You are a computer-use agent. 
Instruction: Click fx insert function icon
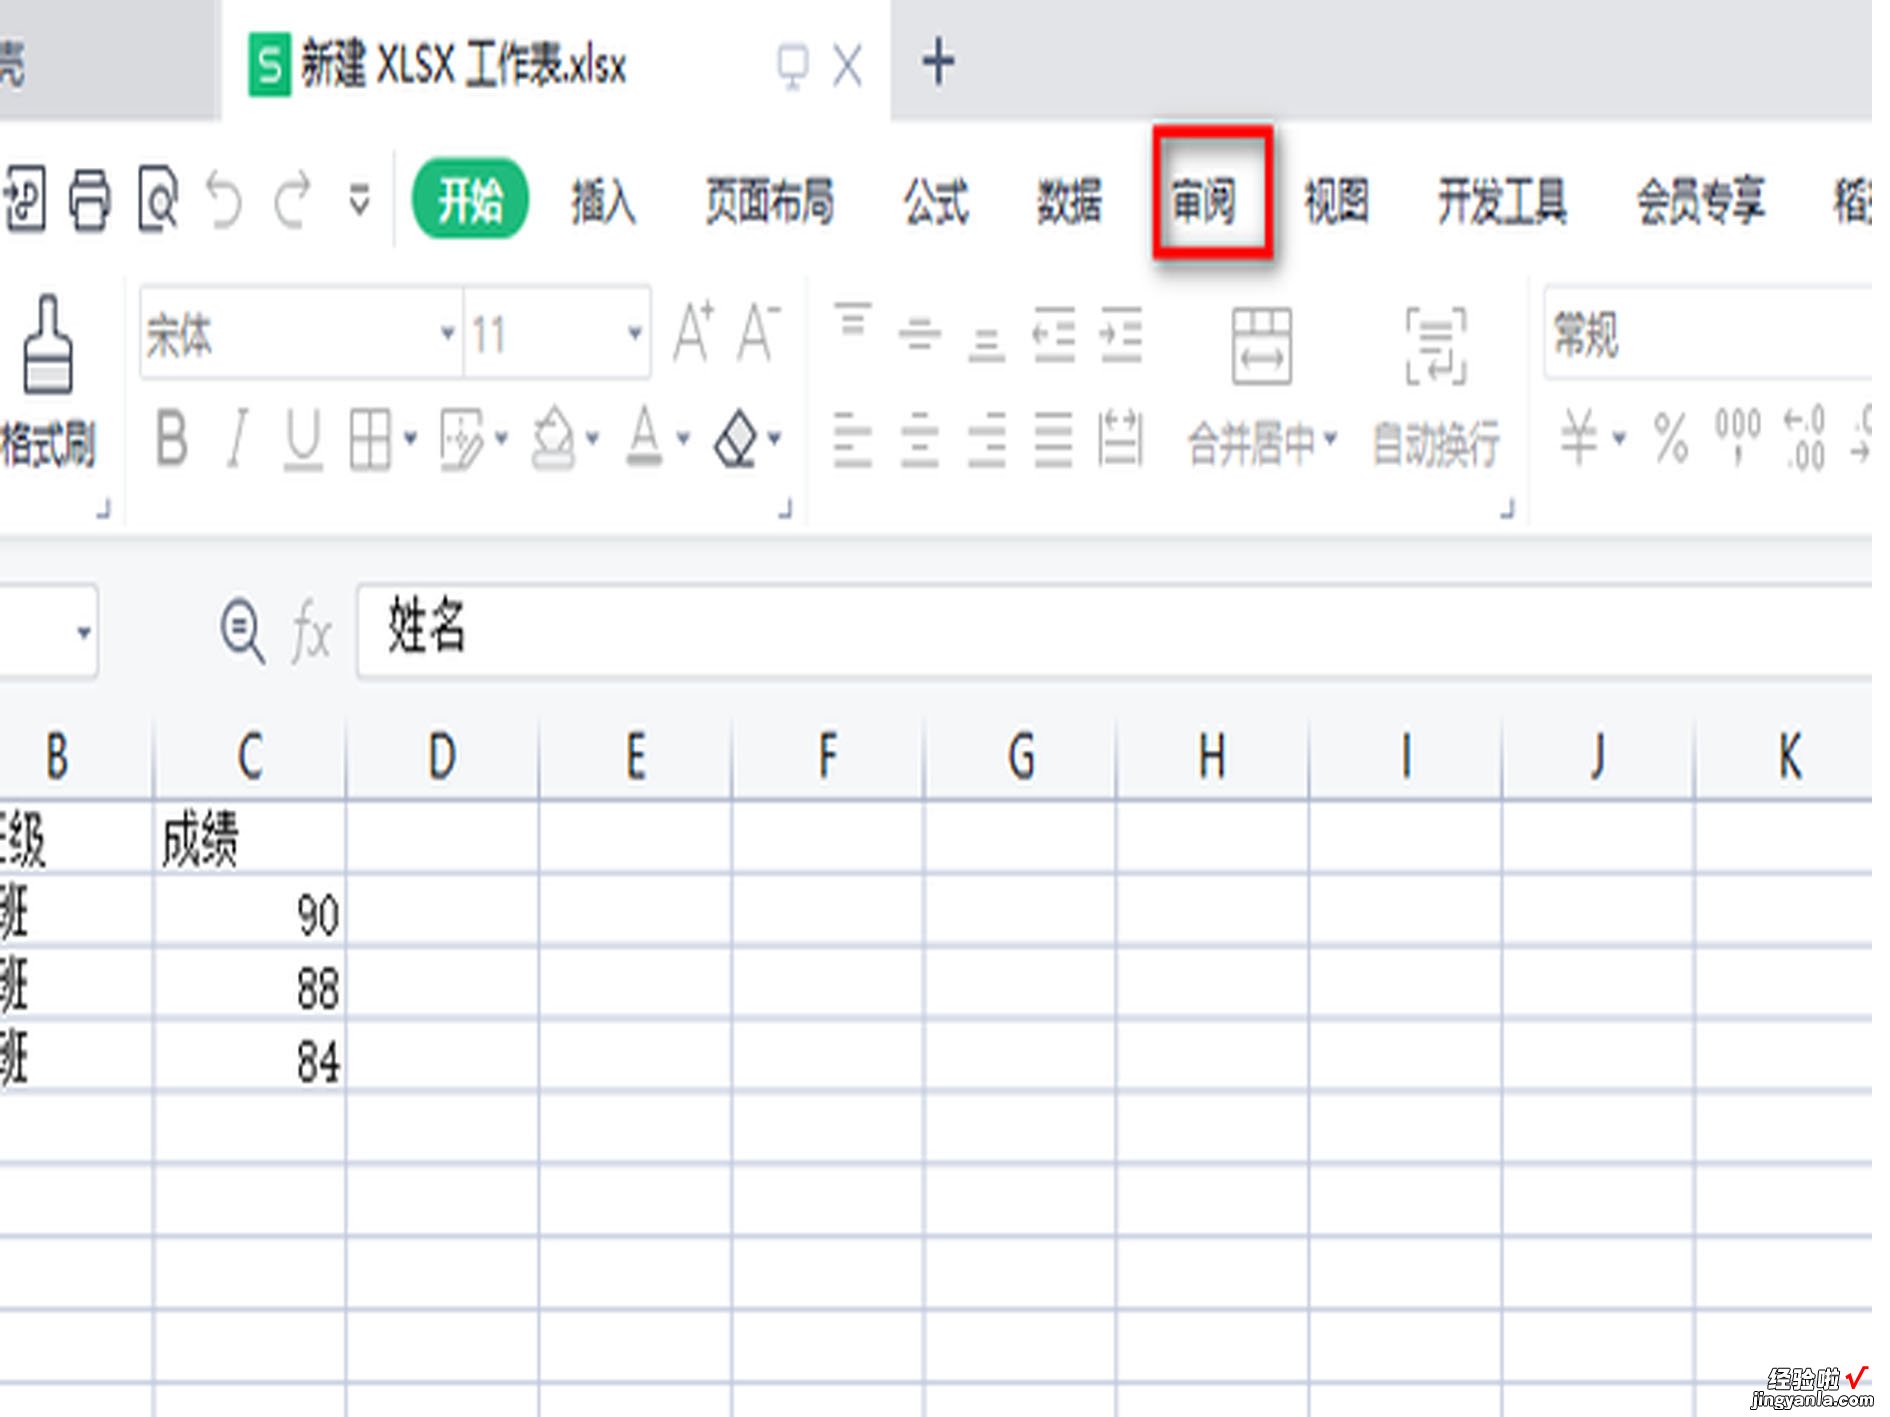tap(311, 632)
